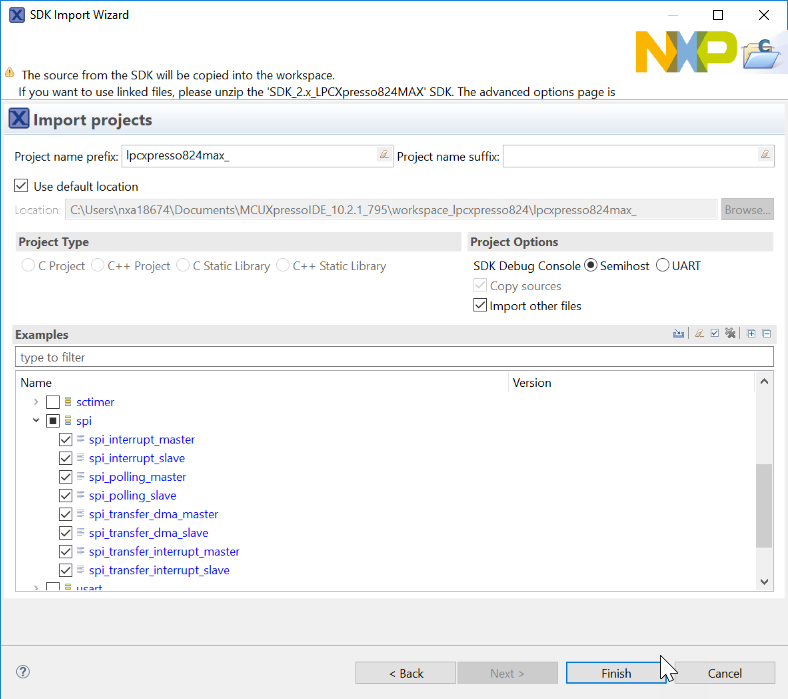
Task: Click the icon beside spi_interrupt_master
Action: tap(80, 439)
